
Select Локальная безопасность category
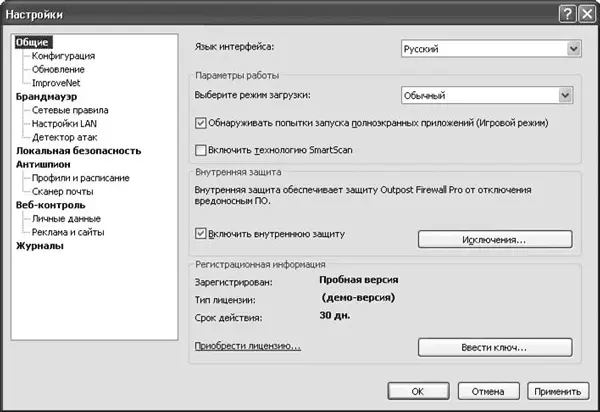(x=78, y=151)
